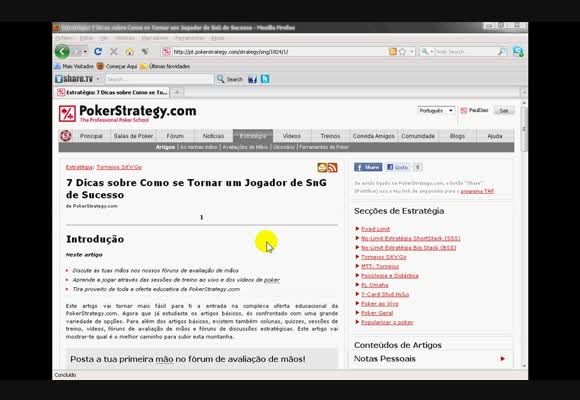Screen dimensions: 580x400
Task: Open the MTT: Torneios link
Action: tap(380, 266)
